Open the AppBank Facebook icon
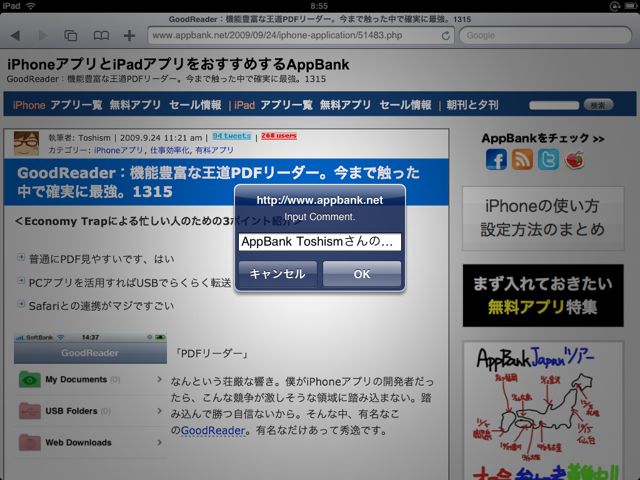Screen dimensions: 640x480 [496, 159]
